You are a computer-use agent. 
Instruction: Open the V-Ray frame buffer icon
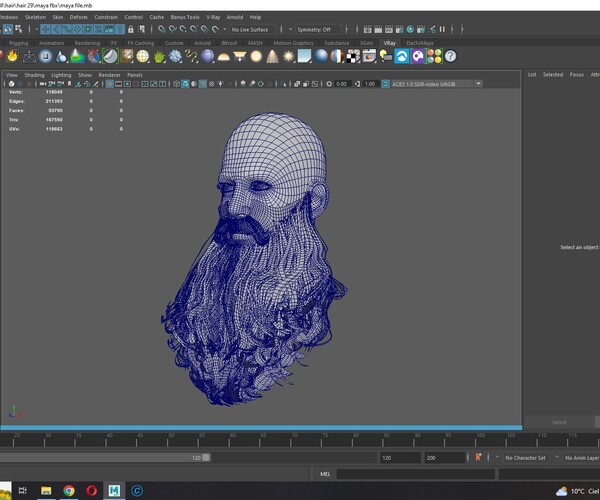point(370,56)
